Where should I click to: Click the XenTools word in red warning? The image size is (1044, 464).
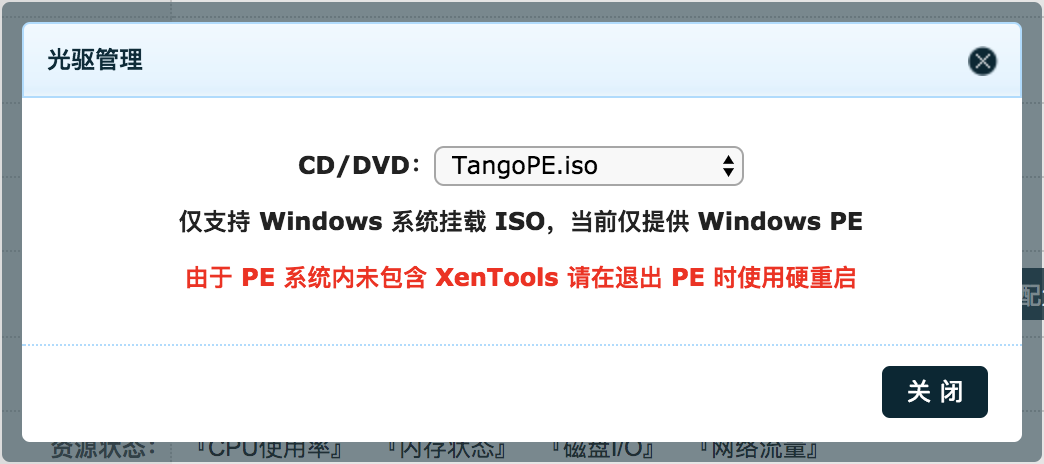click(497, 278)
